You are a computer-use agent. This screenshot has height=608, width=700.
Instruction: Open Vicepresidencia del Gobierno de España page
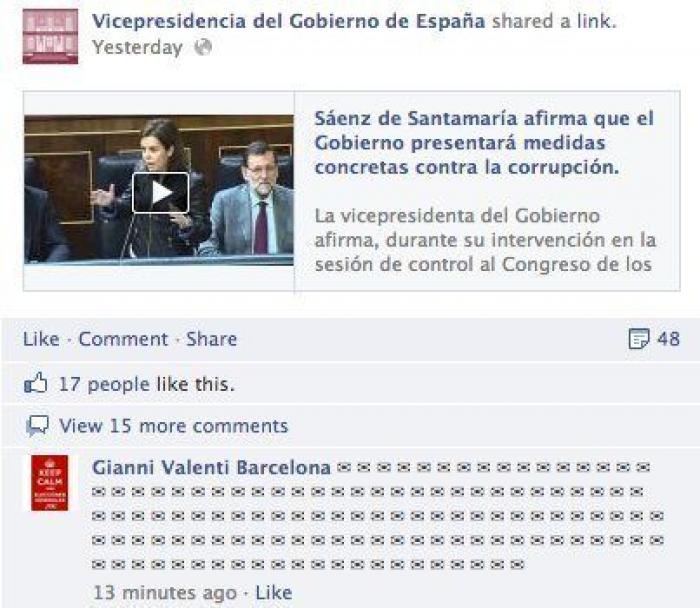click(288, 21)
